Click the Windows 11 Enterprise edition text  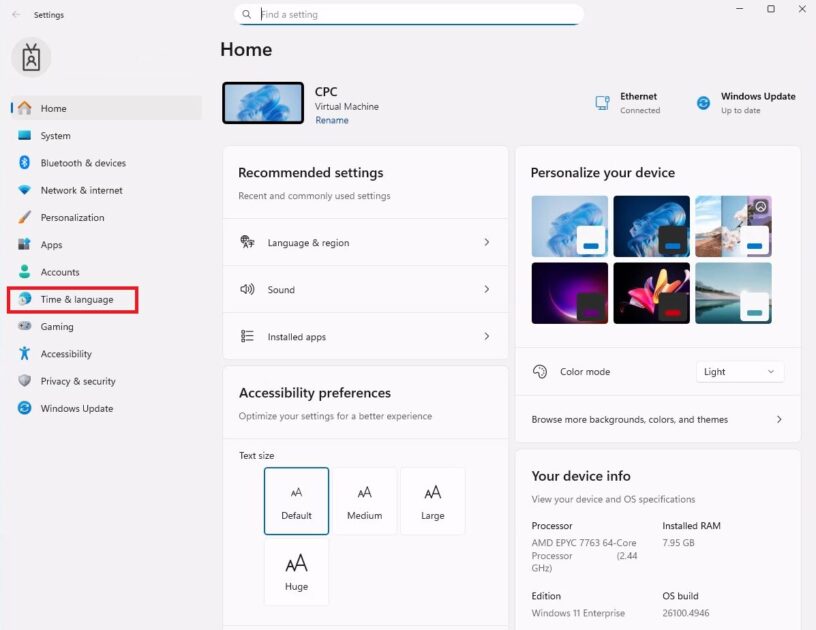pyautogui.click(x=578, y=613)
